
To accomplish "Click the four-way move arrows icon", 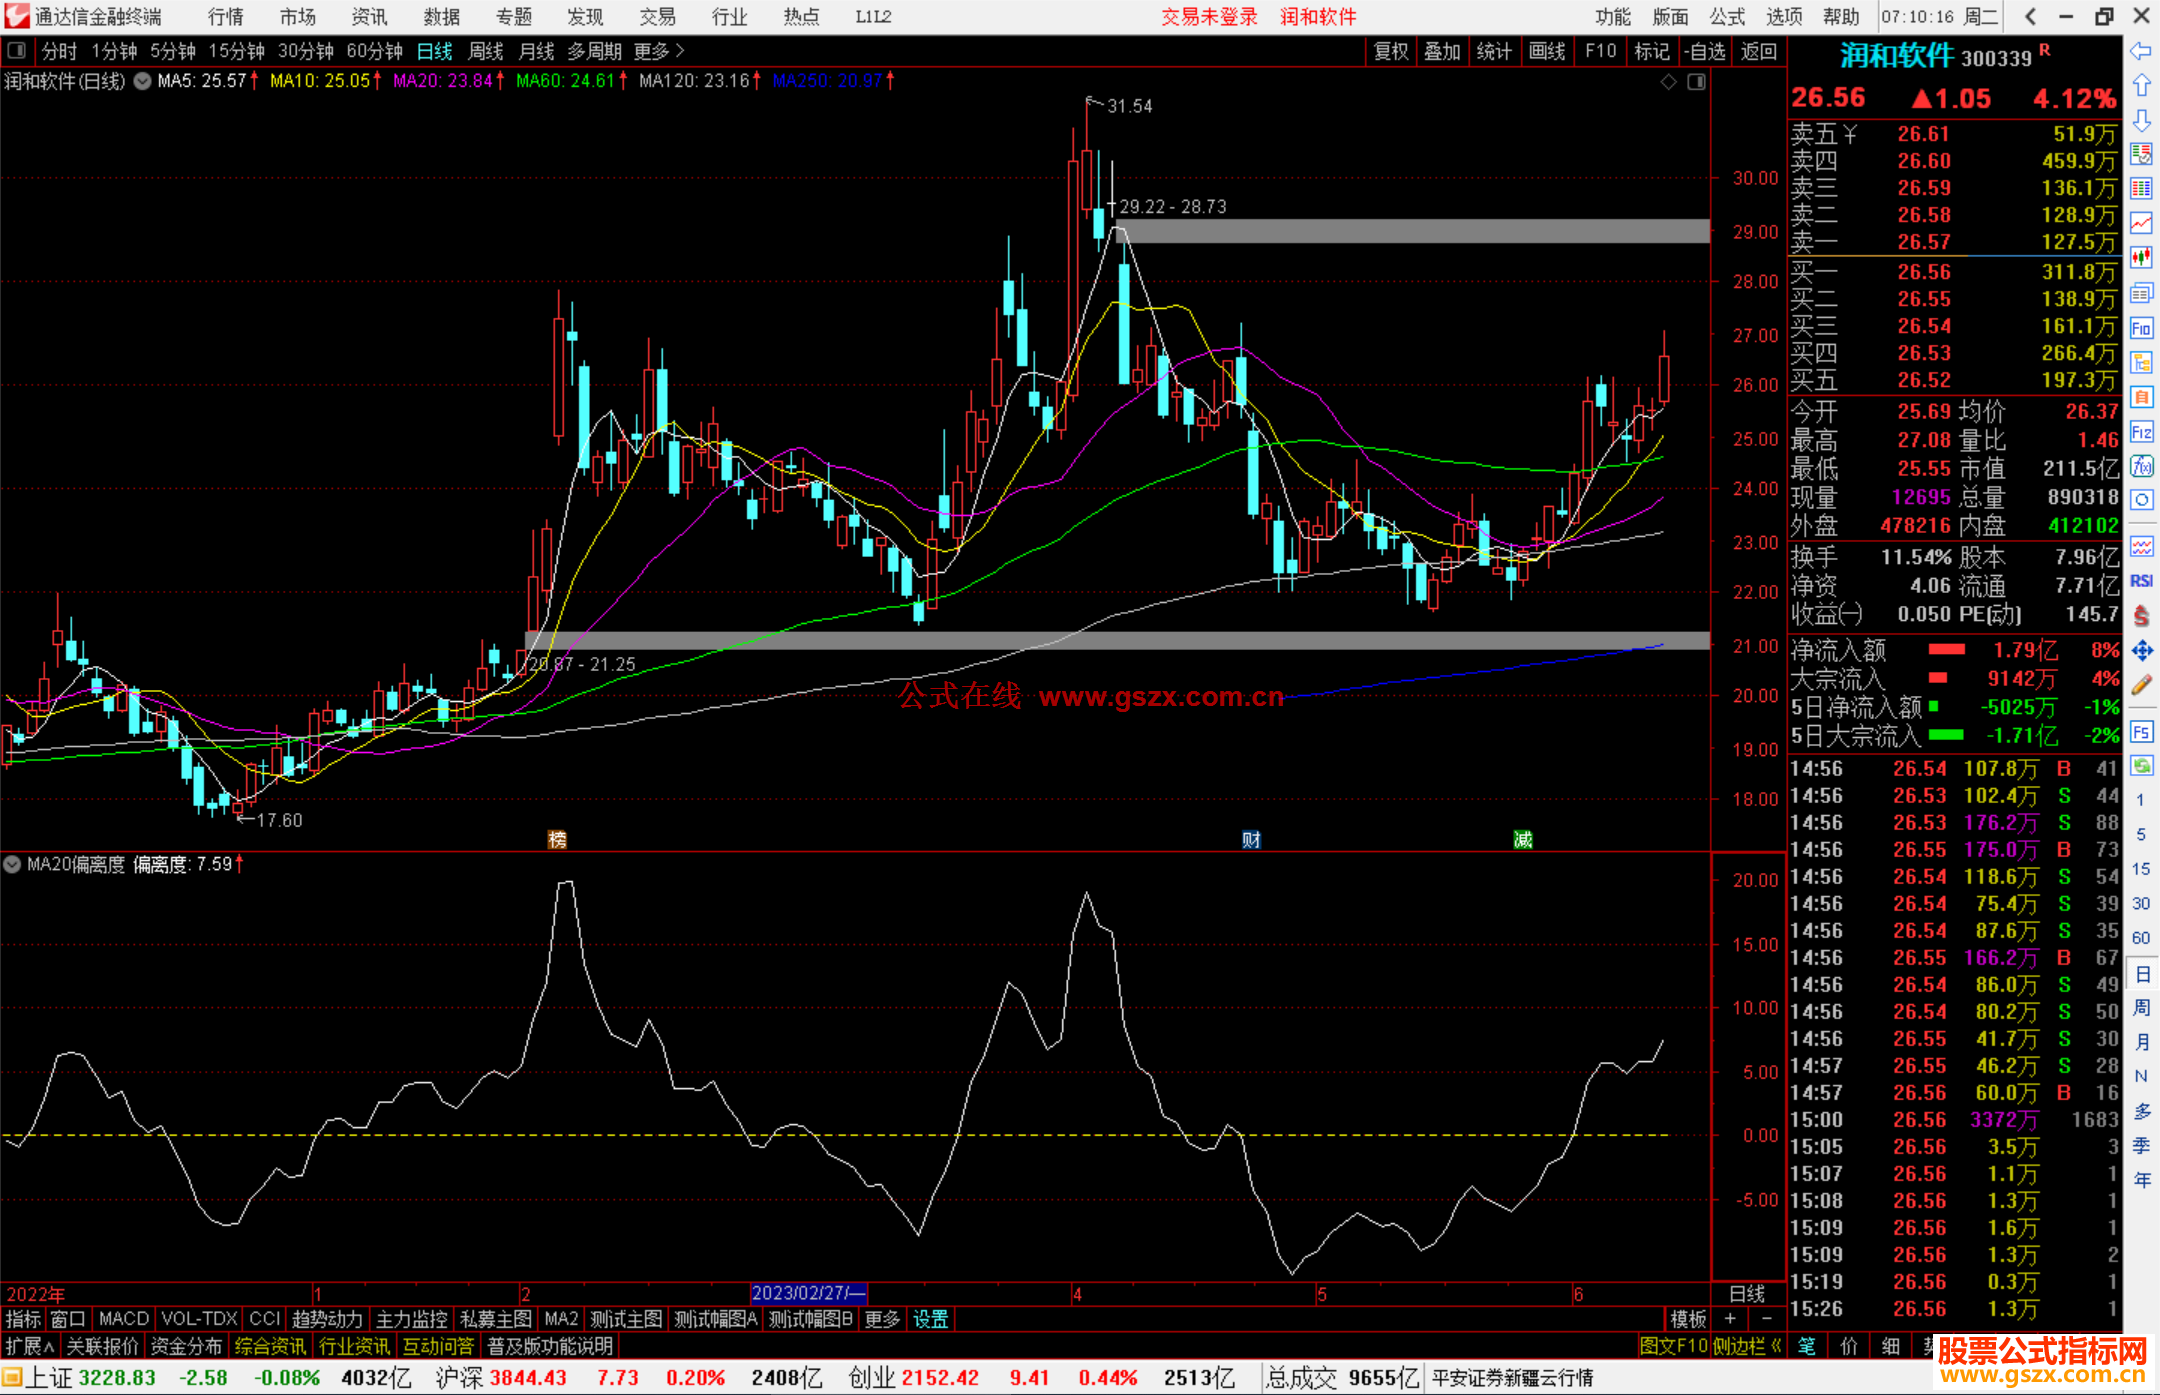I will [x=2141, y=651].
